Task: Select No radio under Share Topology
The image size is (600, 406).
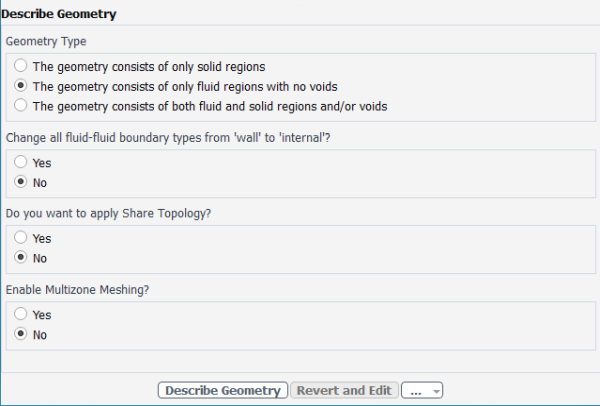Action: [x=21, y=258]
